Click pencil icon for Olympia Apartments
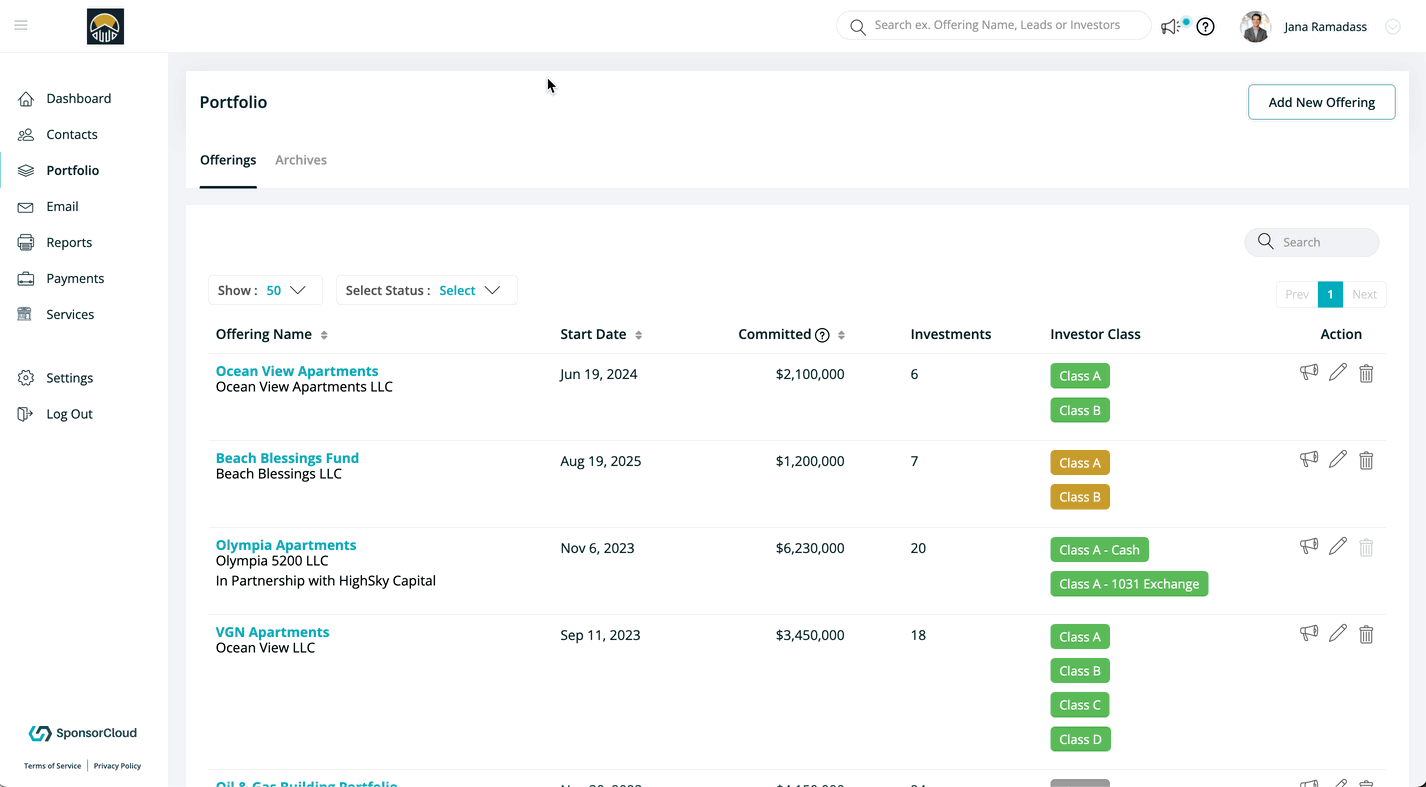 1337,547
